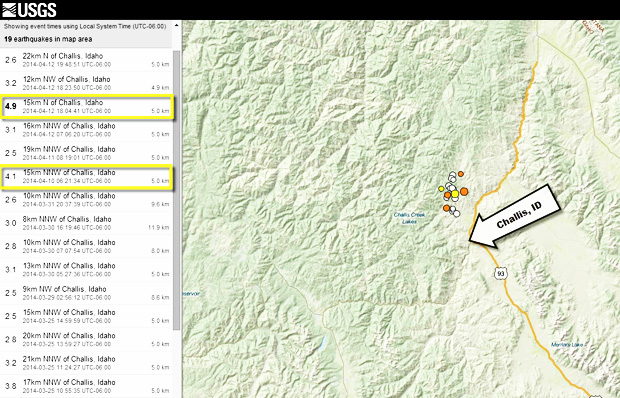Click the lake label at the map's bottom right
Image resolution: width=620 pixels, height=398 pixels.
pos(567,345)
